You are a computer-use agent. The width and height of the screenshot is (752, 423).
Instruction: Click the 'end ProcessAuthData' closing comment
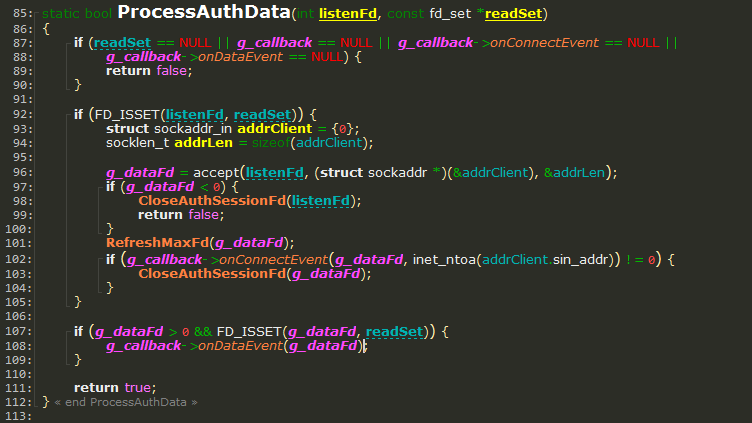(x=125, y=402)
